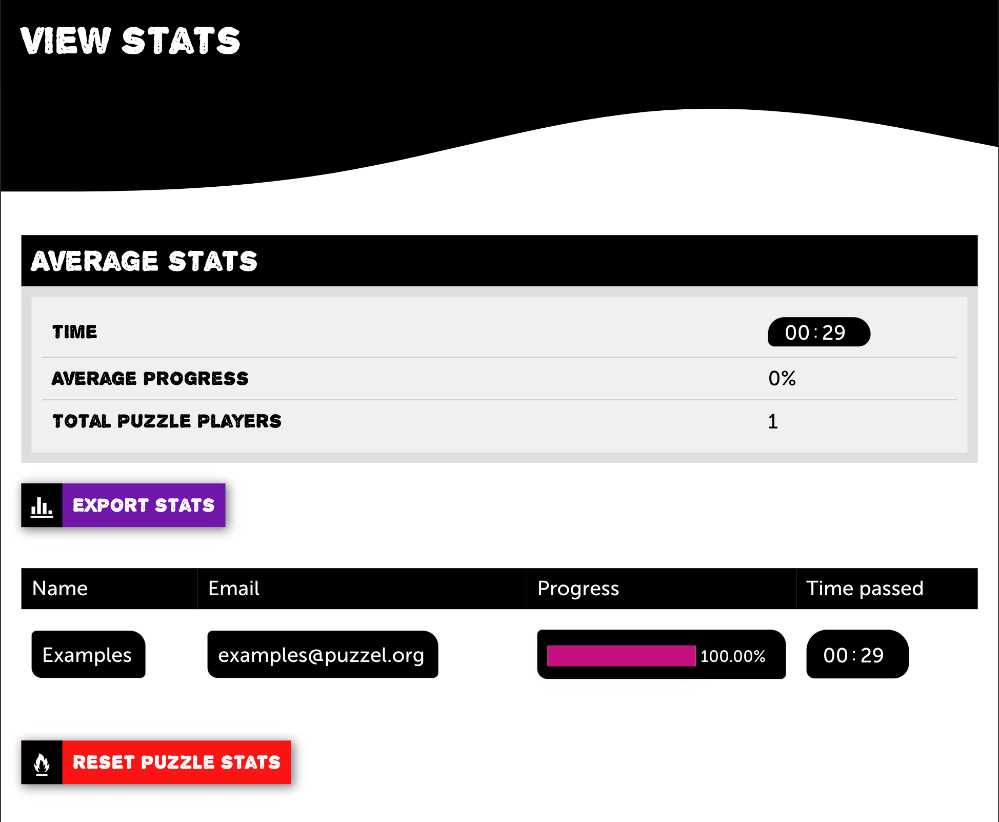Click the Average Progress row label
Image resolution: width=999 pixels, height=822 pixels.
coord(150,379)
